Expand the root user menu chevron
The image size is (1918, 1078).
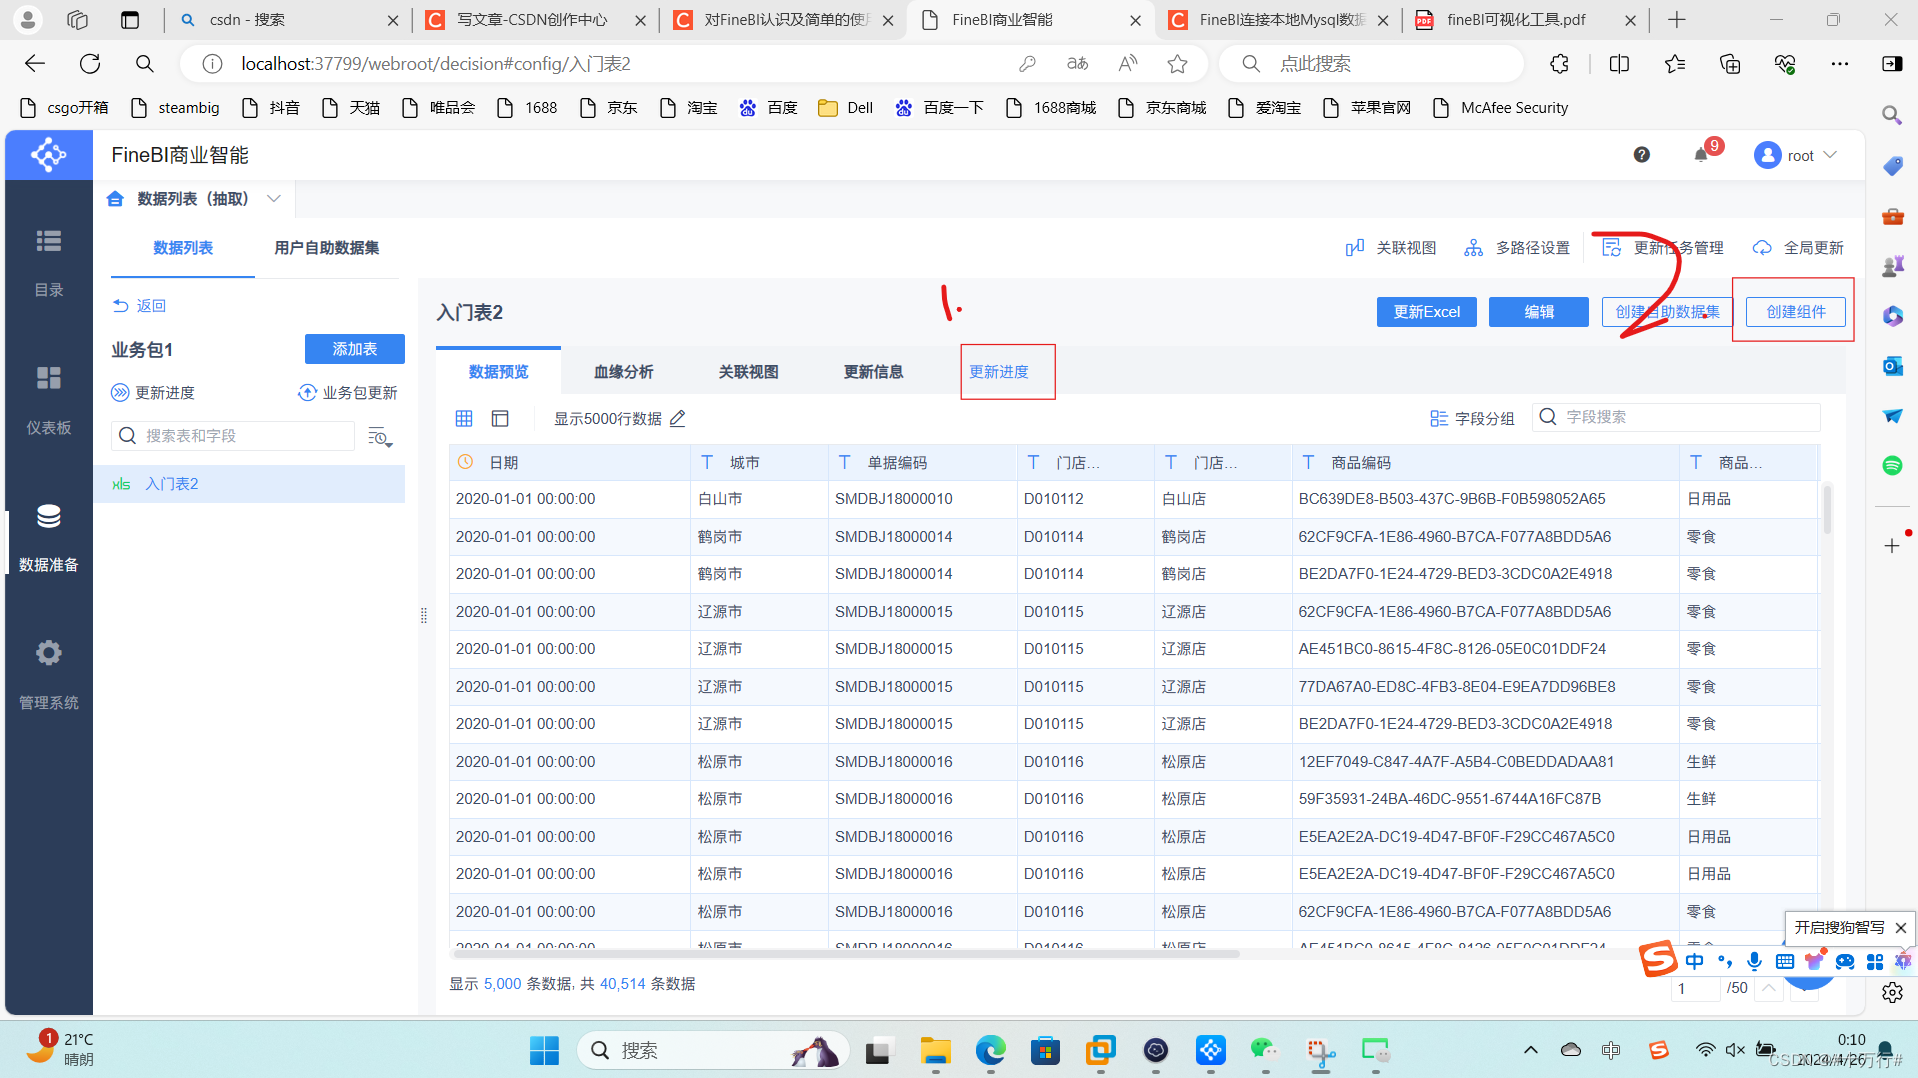(1830, 155)
